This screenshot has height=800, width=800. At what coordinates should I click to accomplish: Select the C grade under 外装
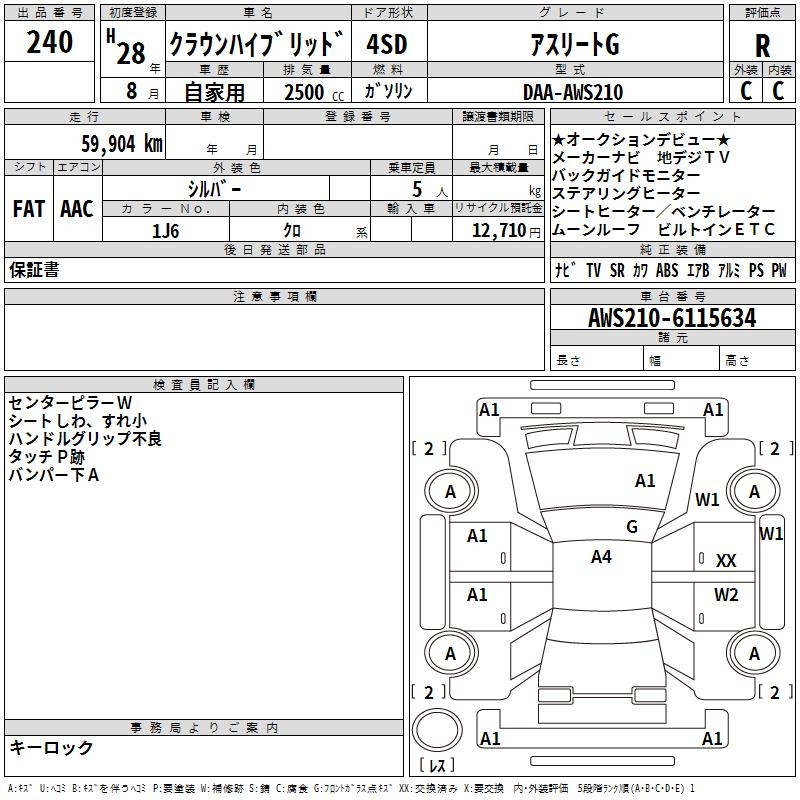click(746, 91)
